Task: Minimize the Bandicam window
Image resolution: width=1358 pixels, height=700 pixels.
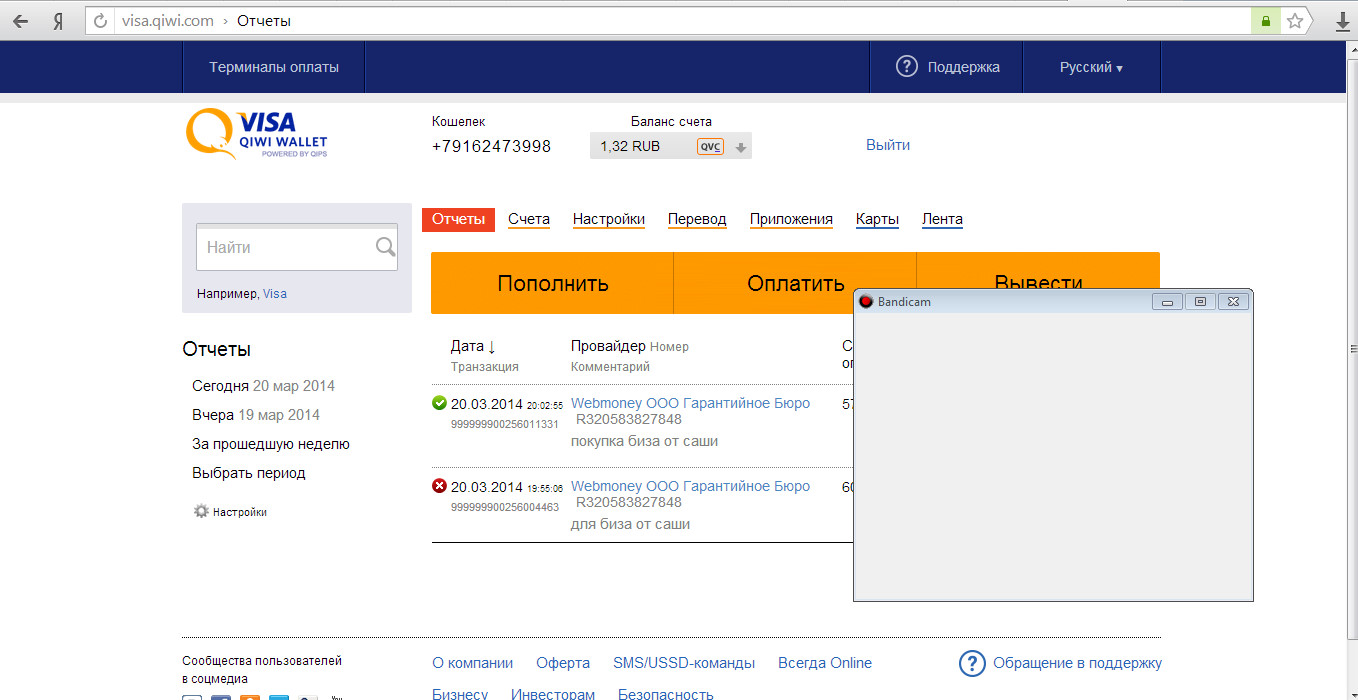Action: click(1167, 301)
